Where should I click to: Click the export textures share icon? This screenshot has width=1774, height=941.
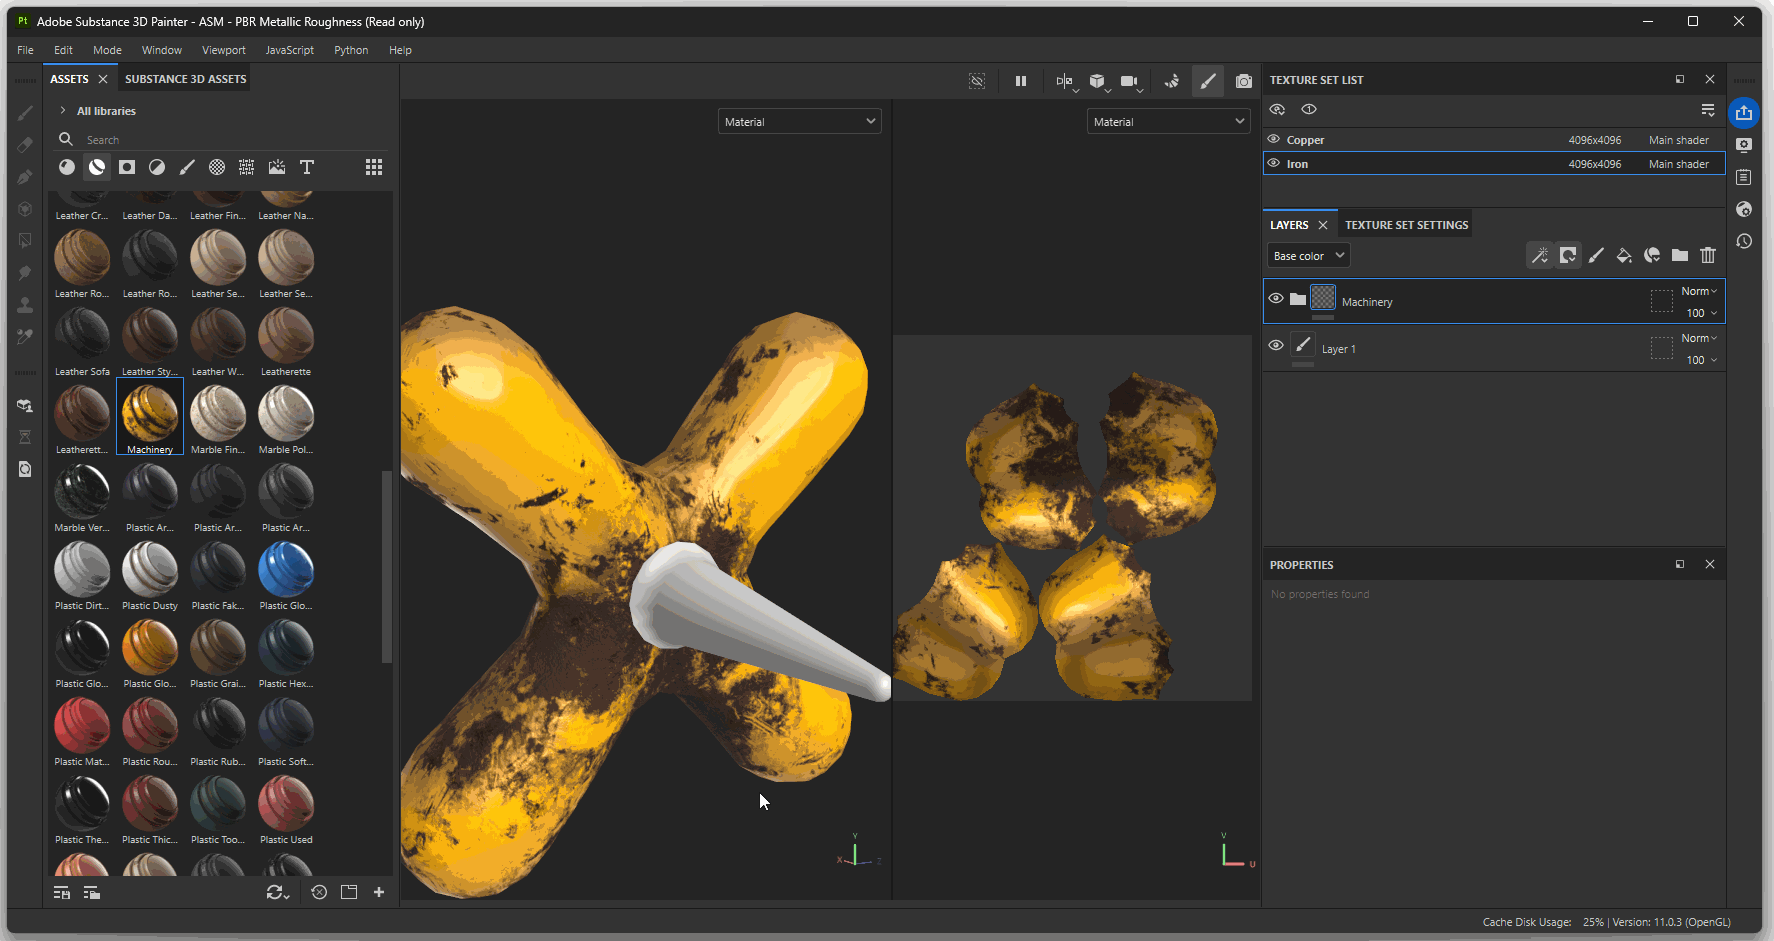tap(1744, 113)
